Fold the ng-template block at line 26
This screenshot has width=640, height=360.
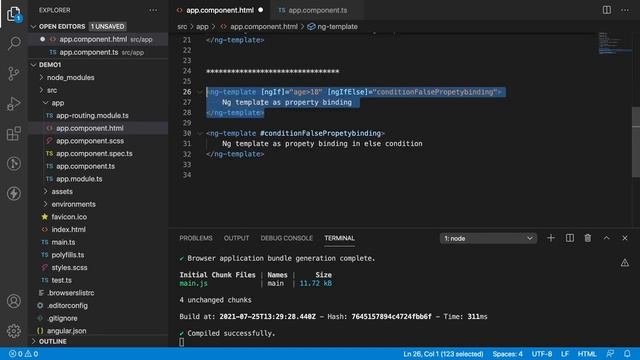tap(200, 92)
